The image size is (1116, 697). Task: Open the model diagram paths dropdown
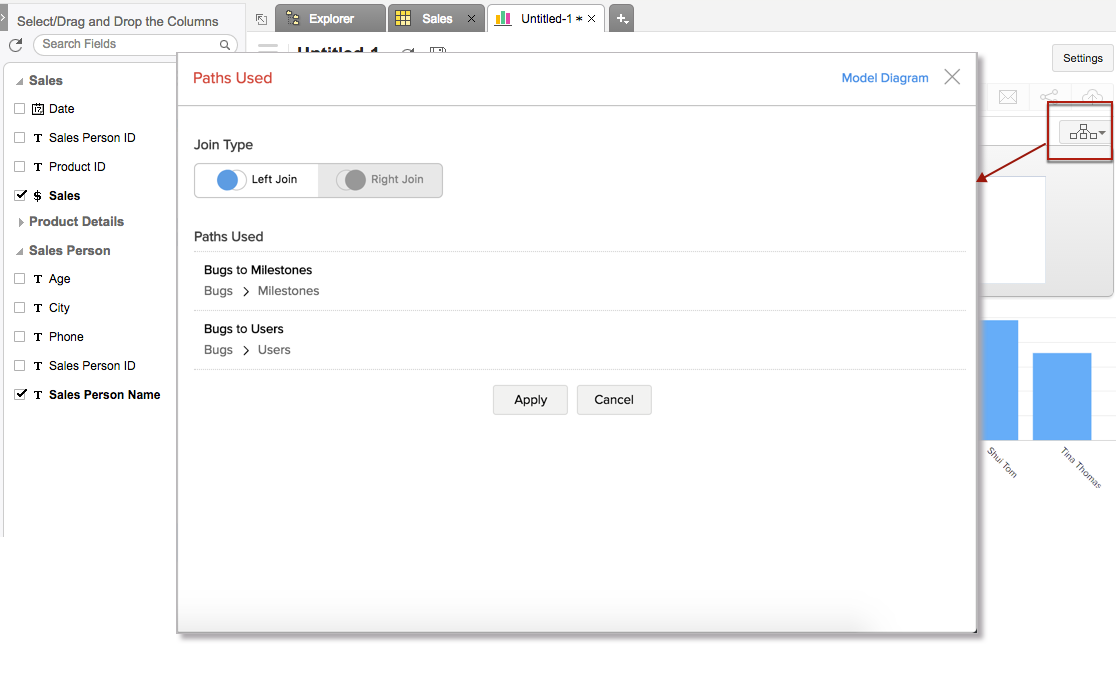(1087, 133)
